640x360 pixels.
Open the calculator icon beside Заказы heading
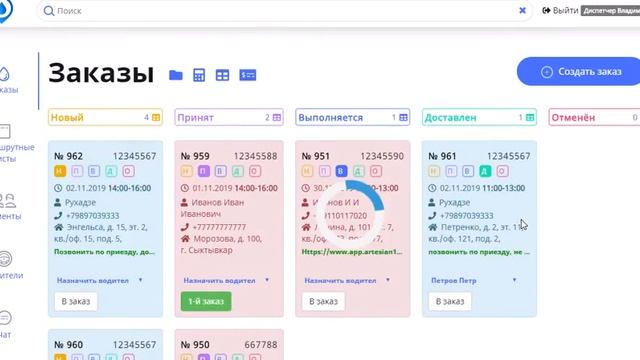[x=199, y=75]
